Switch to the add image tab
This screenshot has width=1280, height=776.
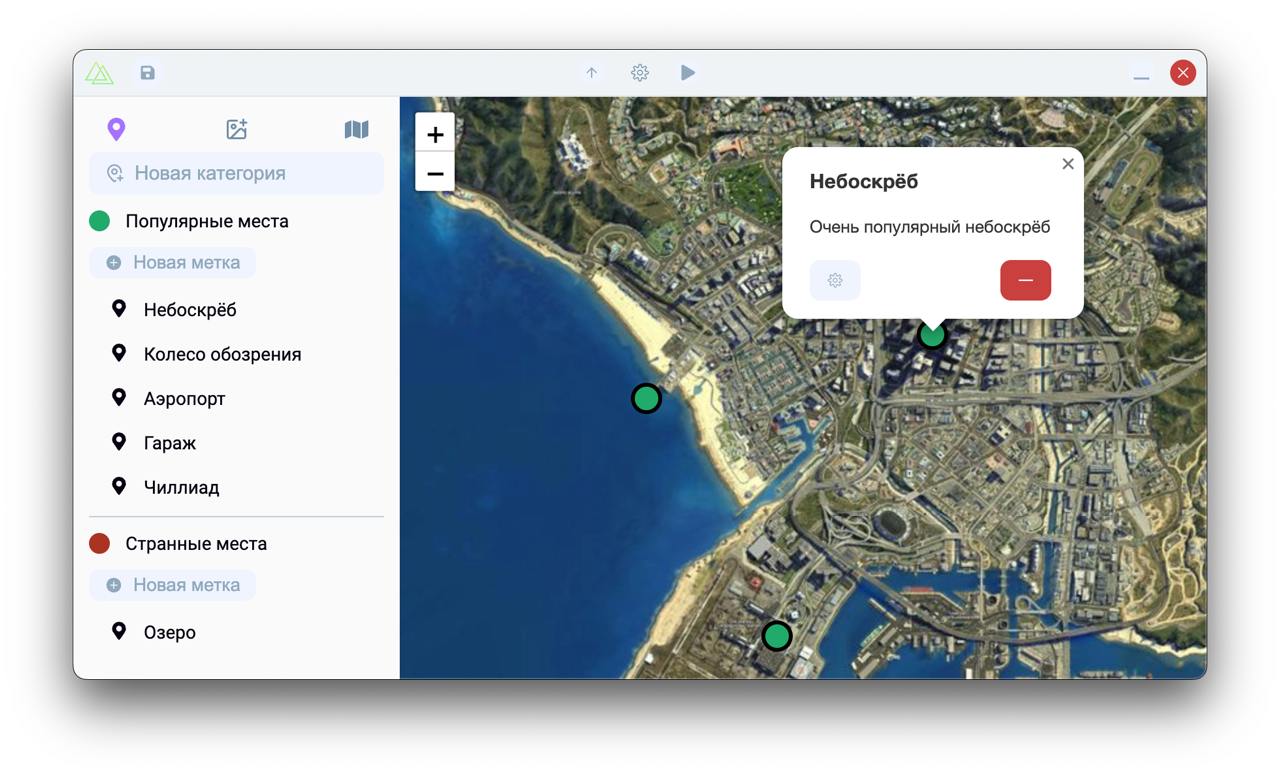coord(237,129)
